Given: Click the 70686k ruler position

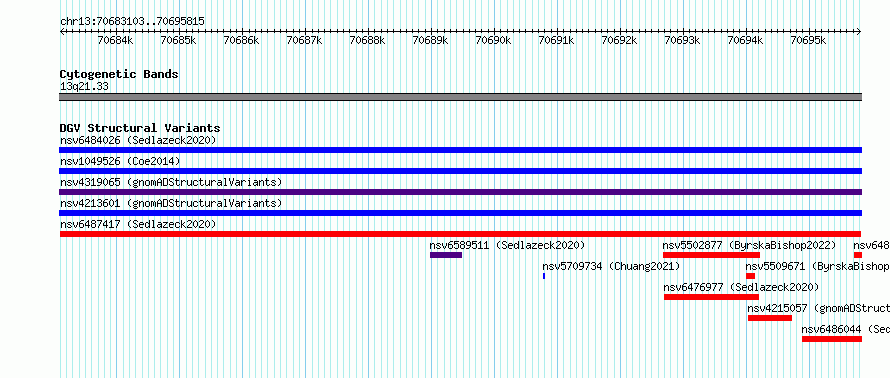Looking at the screenshot, I should pos(242,40).
